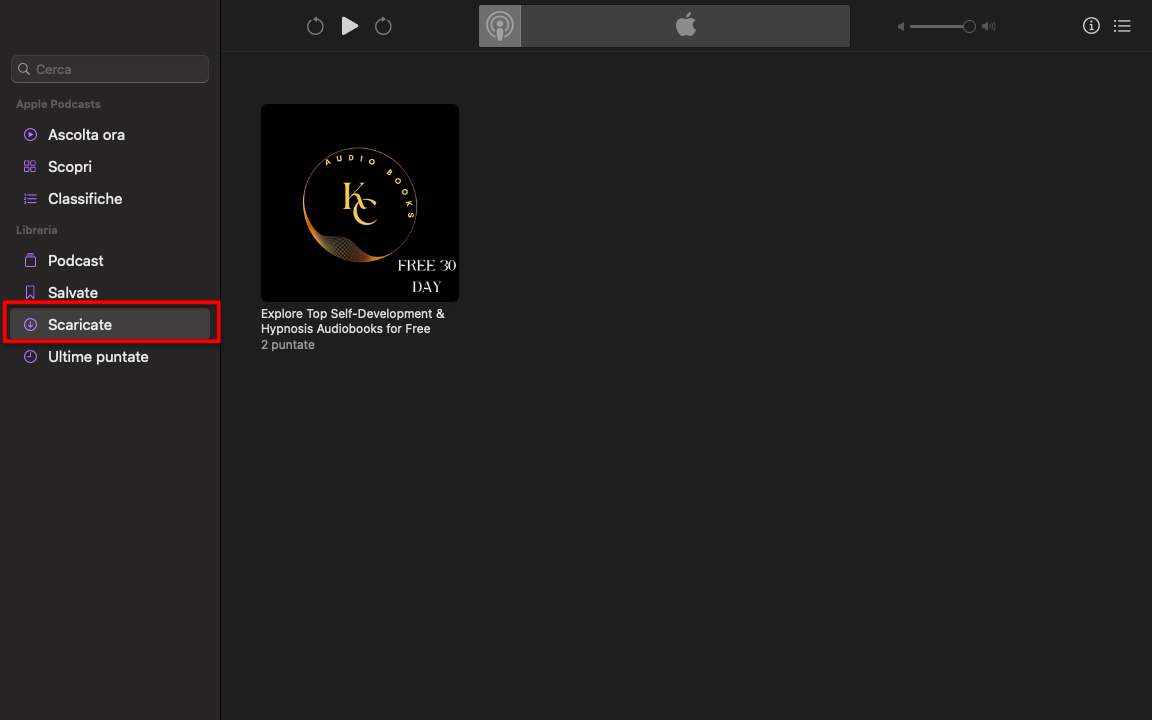
Task: Click the 2 puntate episode count
Action: click(x=287, y=344)
